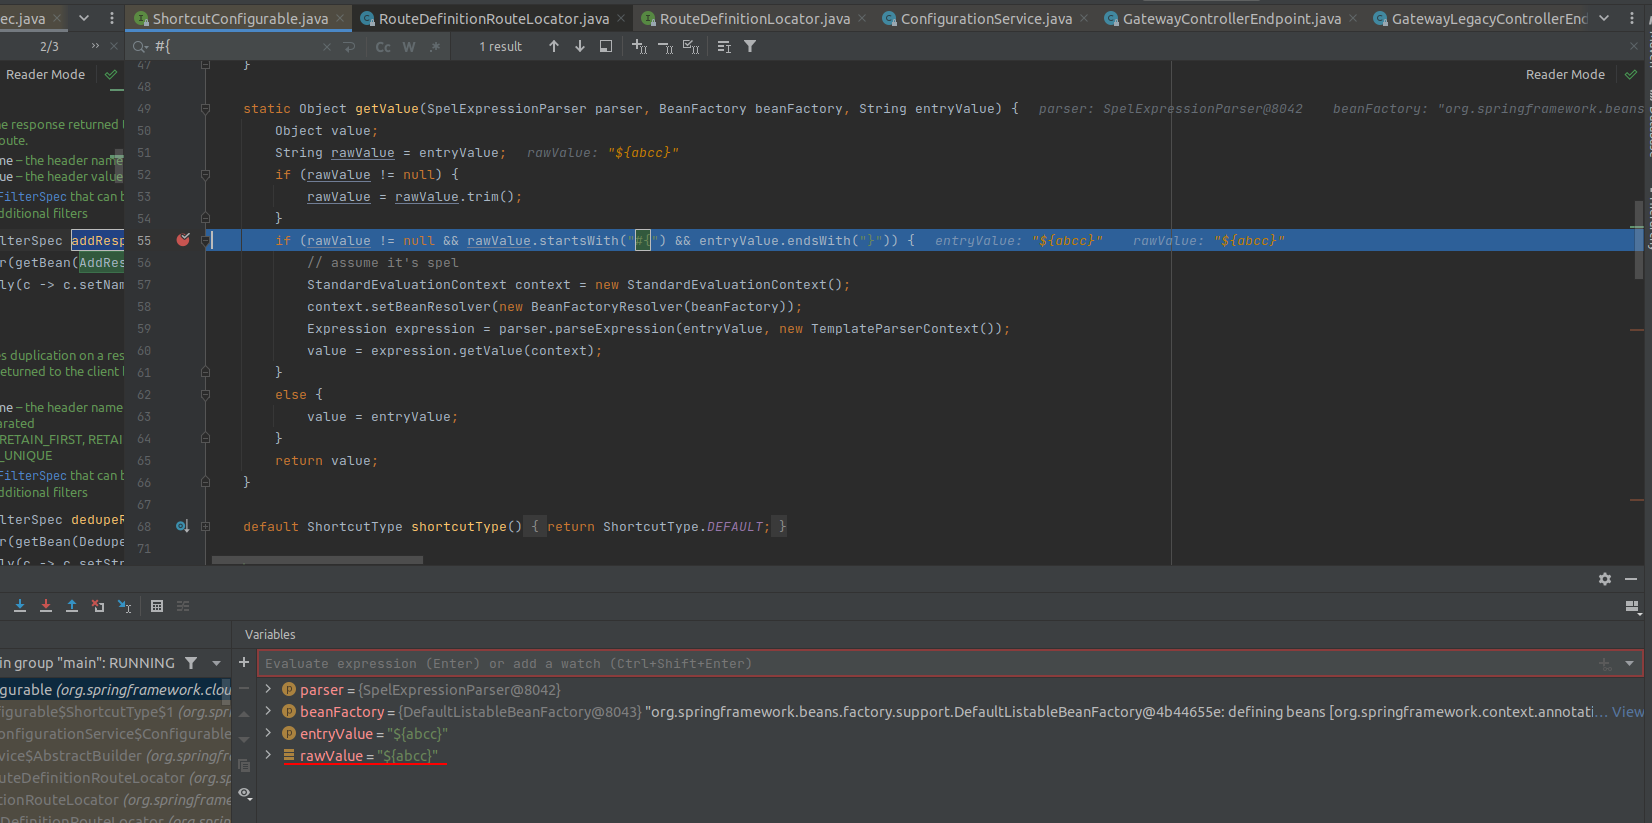
Task: Open expression history dropdown arrow
Action: [x=1629, y=663]
